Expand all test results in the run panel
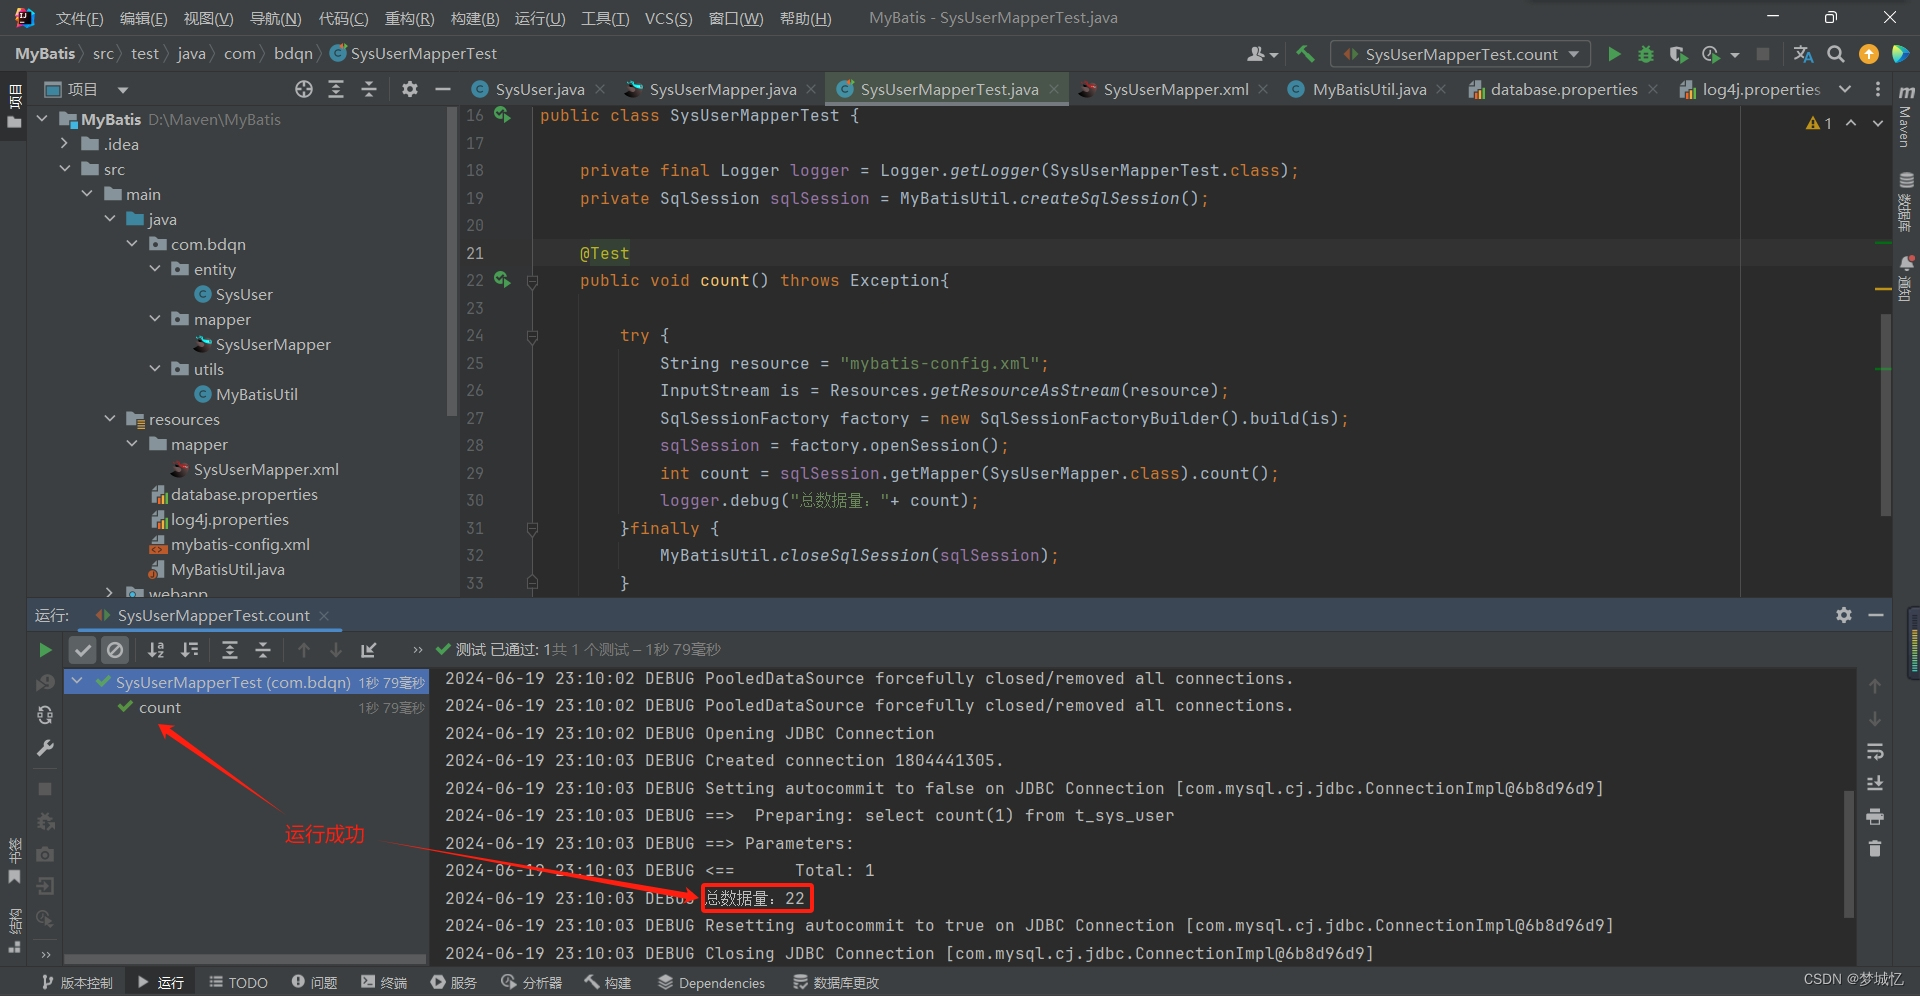Screen dimensions: 1920x996 (x=229, y=650)
